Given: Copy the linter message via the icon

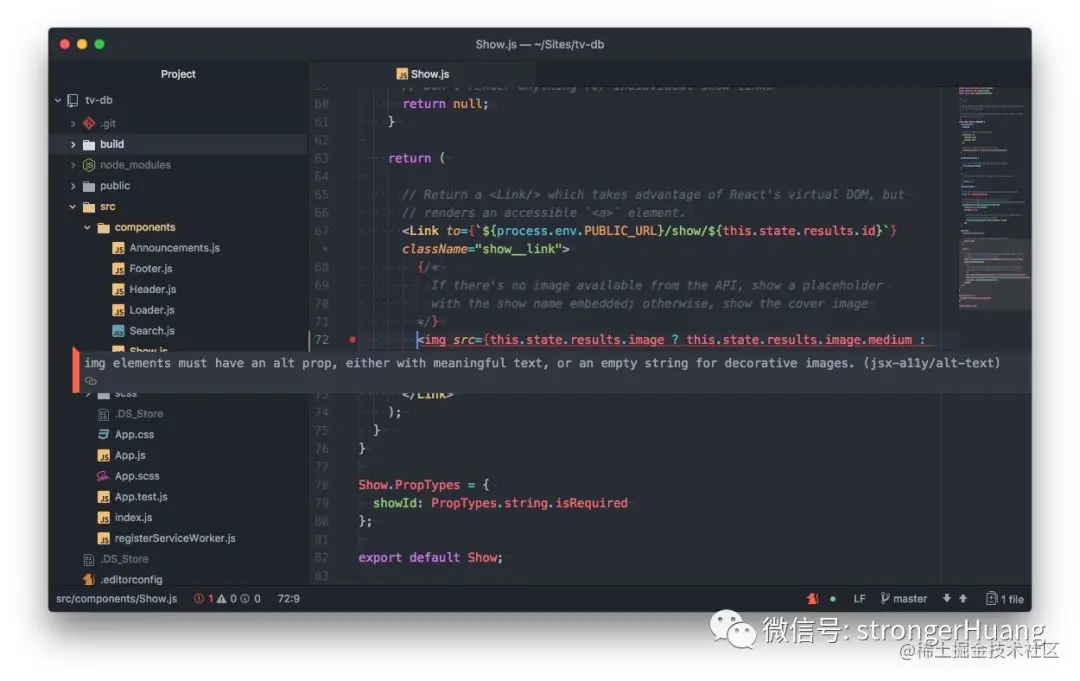Looking at the screenshot, I should pos(91,381).
